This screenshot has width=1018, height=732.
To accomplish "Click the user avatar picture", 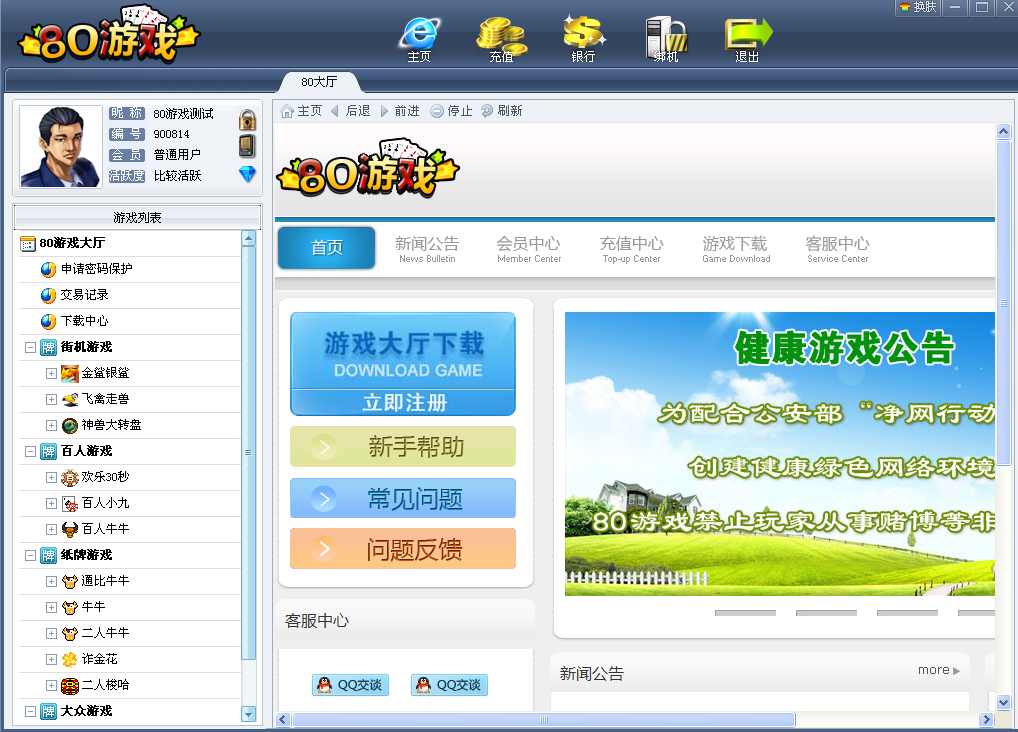I will [x=61, y=147].
